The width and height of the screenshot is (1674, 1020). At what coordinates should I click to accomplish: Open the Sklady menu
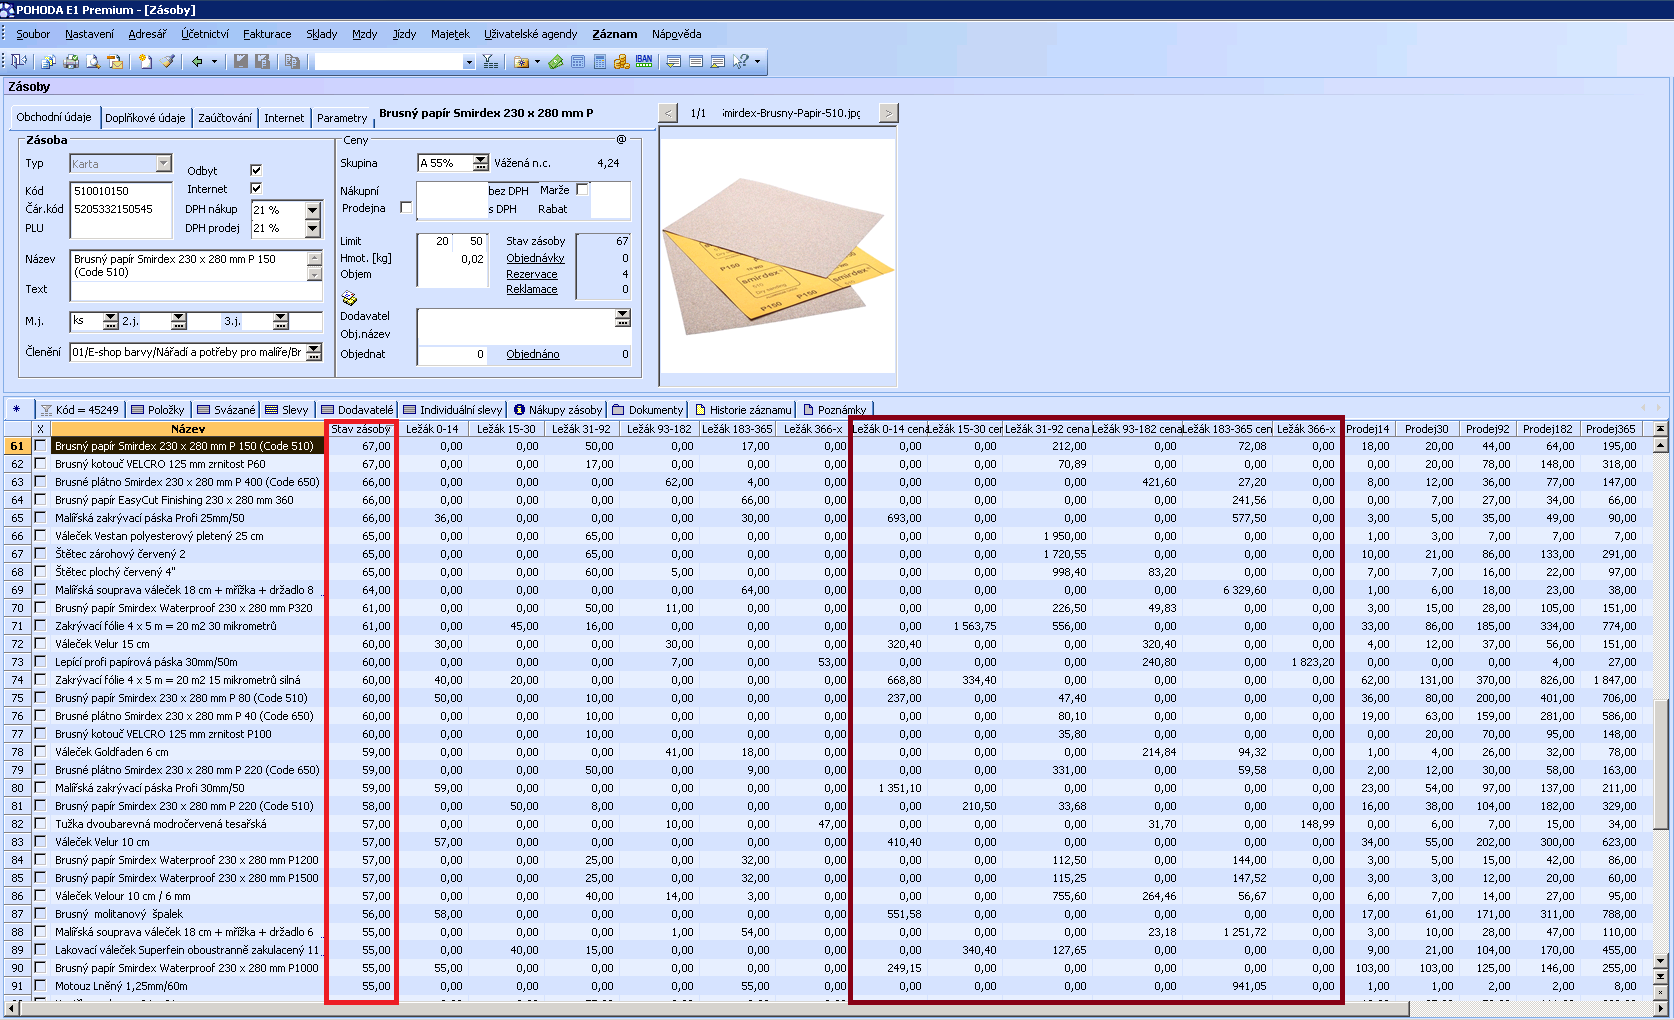point(321,34)
